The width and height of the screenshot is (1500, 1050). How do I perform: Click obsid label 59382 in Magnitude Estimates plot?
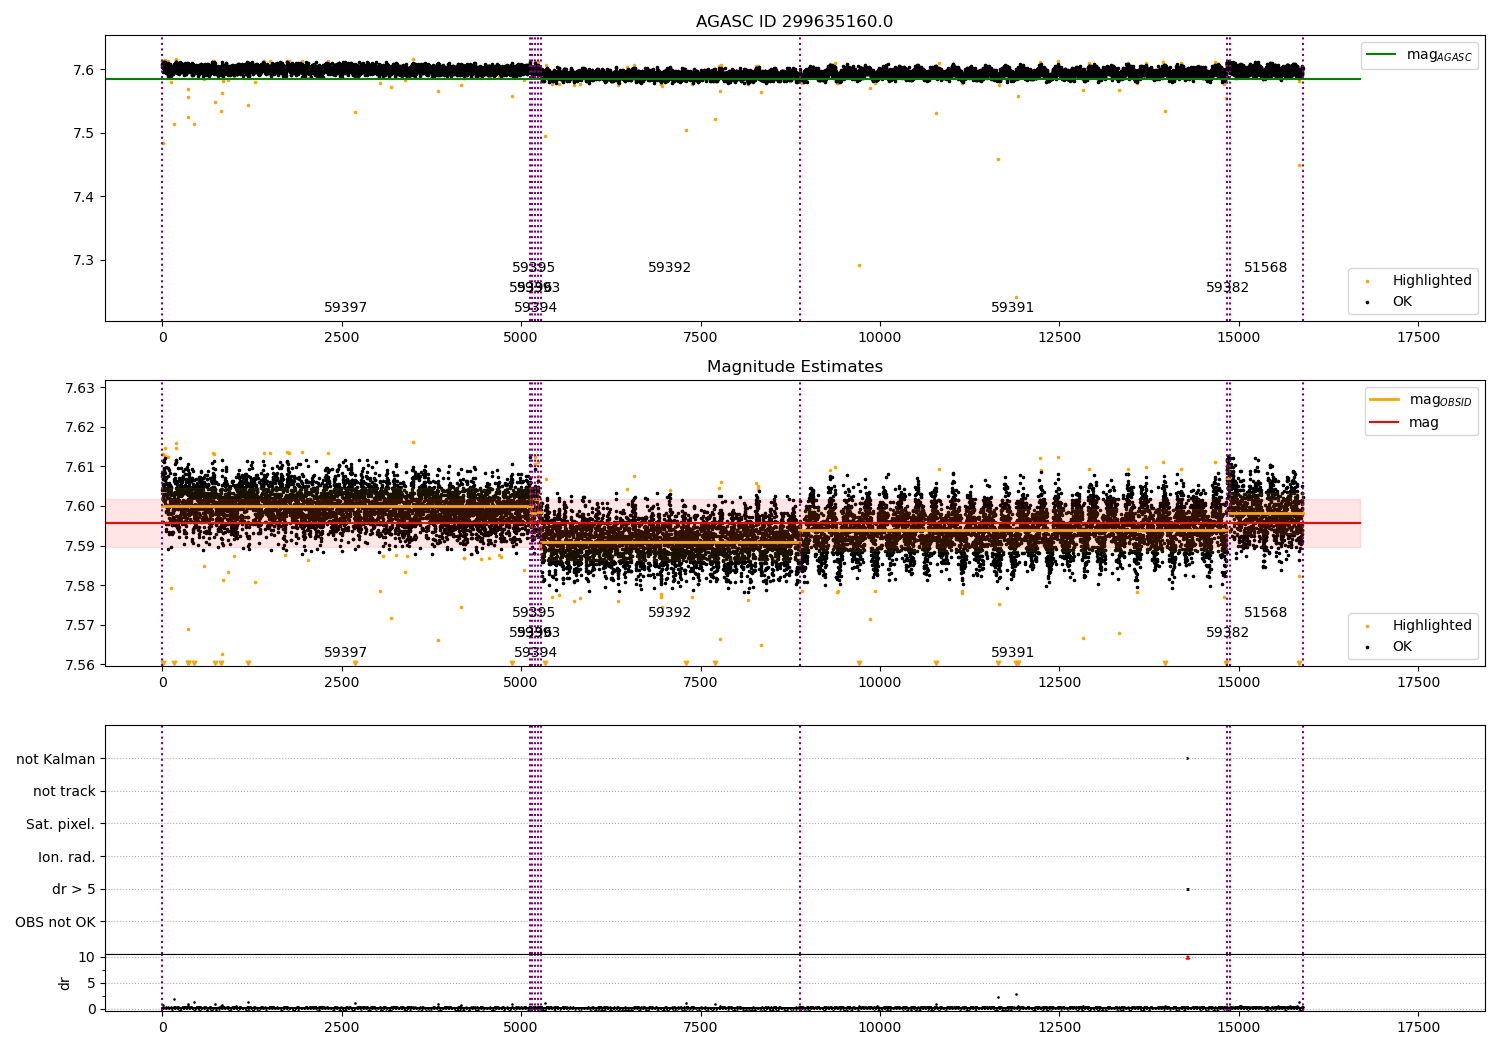[1227, 633]
